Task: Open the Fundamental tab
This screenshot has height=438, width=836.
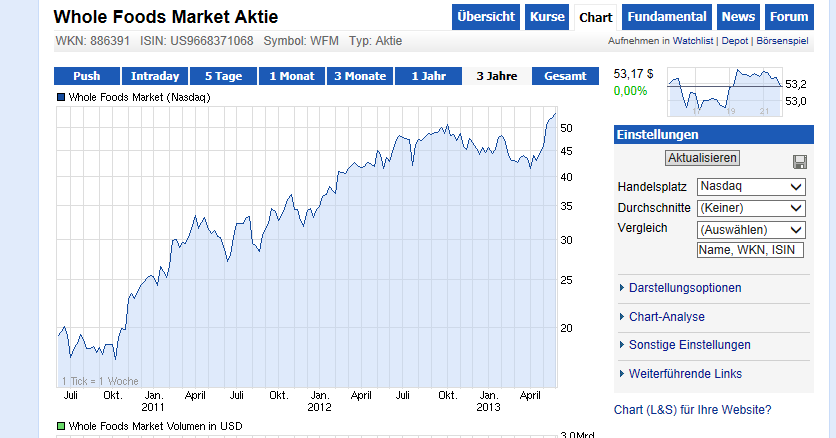Action: coord(667,17)
